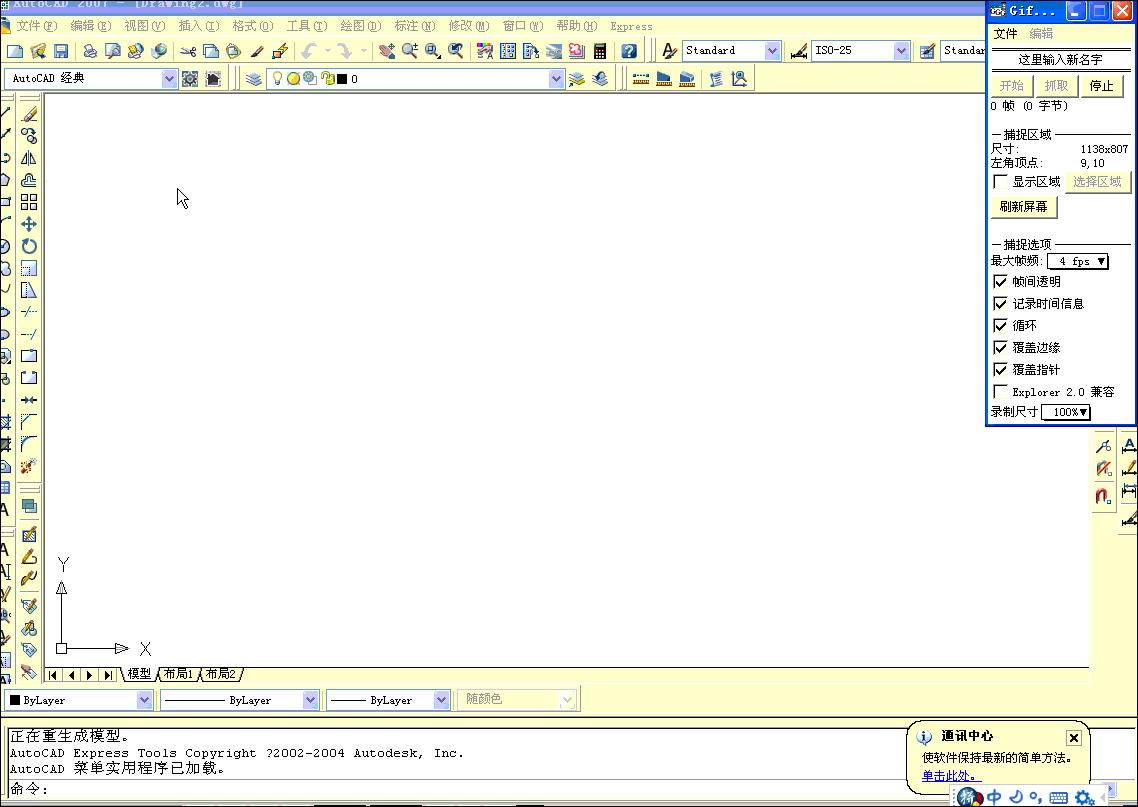Image resolution: width=1138 pixels, height=807 pixels.
Task: Select the Array tool
Action: pyautogui.click(x=29, y=202)
